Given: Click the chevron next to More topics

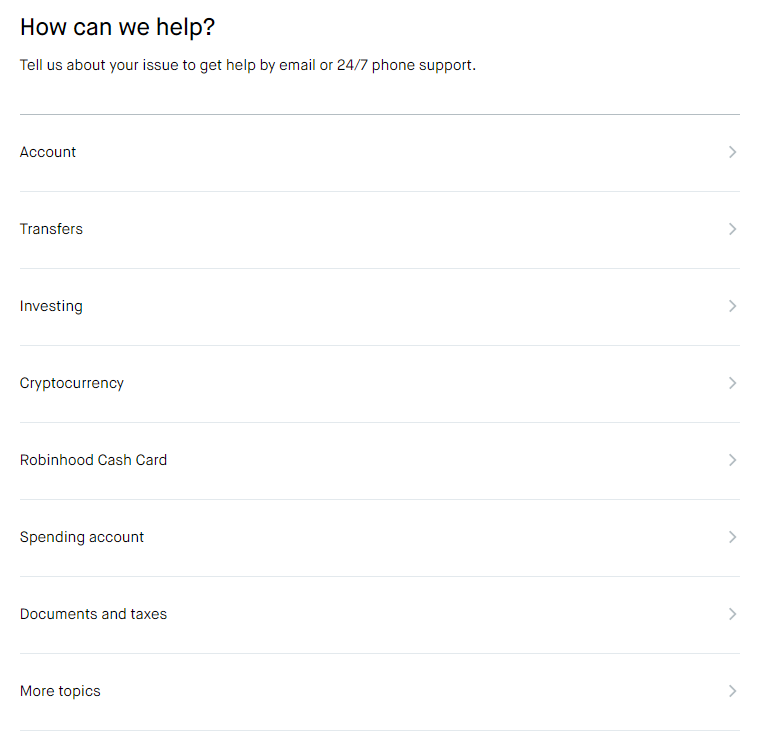Looking at the screenshot, I should (x=732, y=691).
